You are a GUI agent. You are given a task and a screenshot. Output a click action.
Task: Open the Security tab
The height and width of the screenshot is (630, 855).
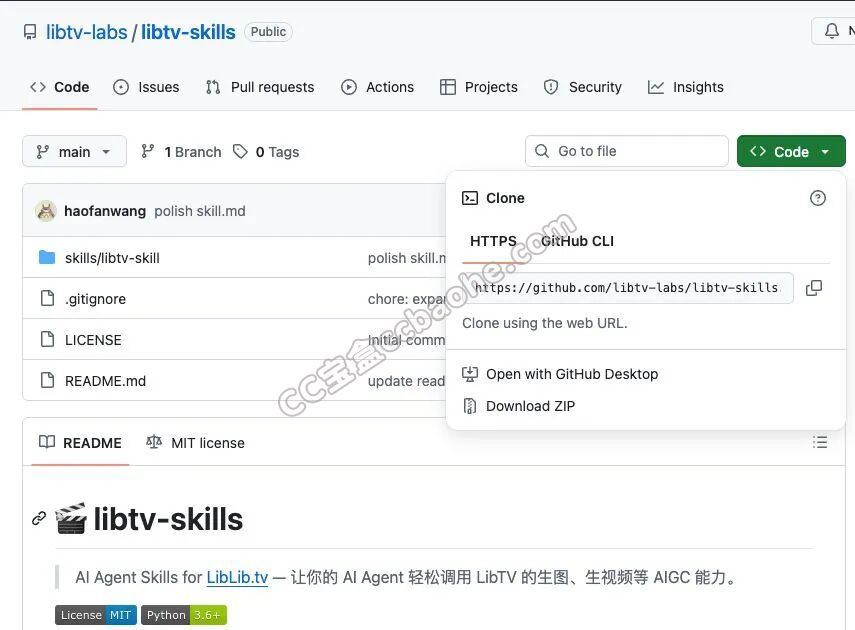tap(583, 87)
